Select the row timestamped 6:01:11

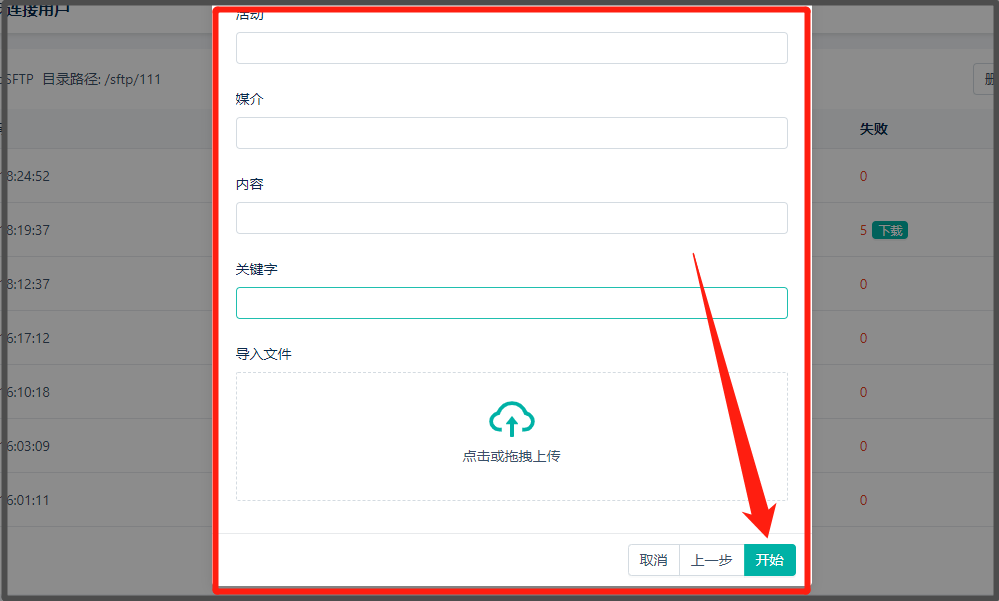tap(28, 500)
